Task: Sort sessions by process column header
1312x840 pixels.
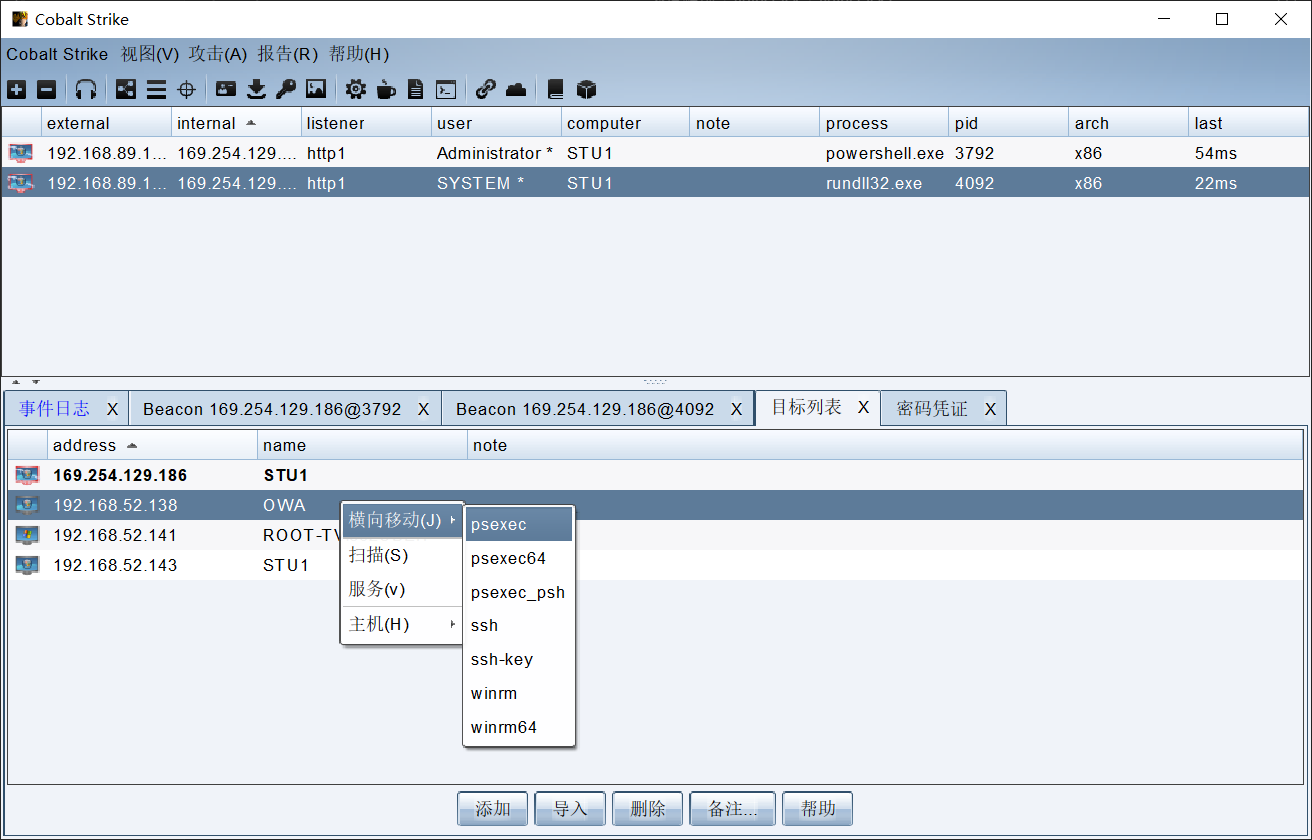Action: pyautogui.click(x=884, y=123)
